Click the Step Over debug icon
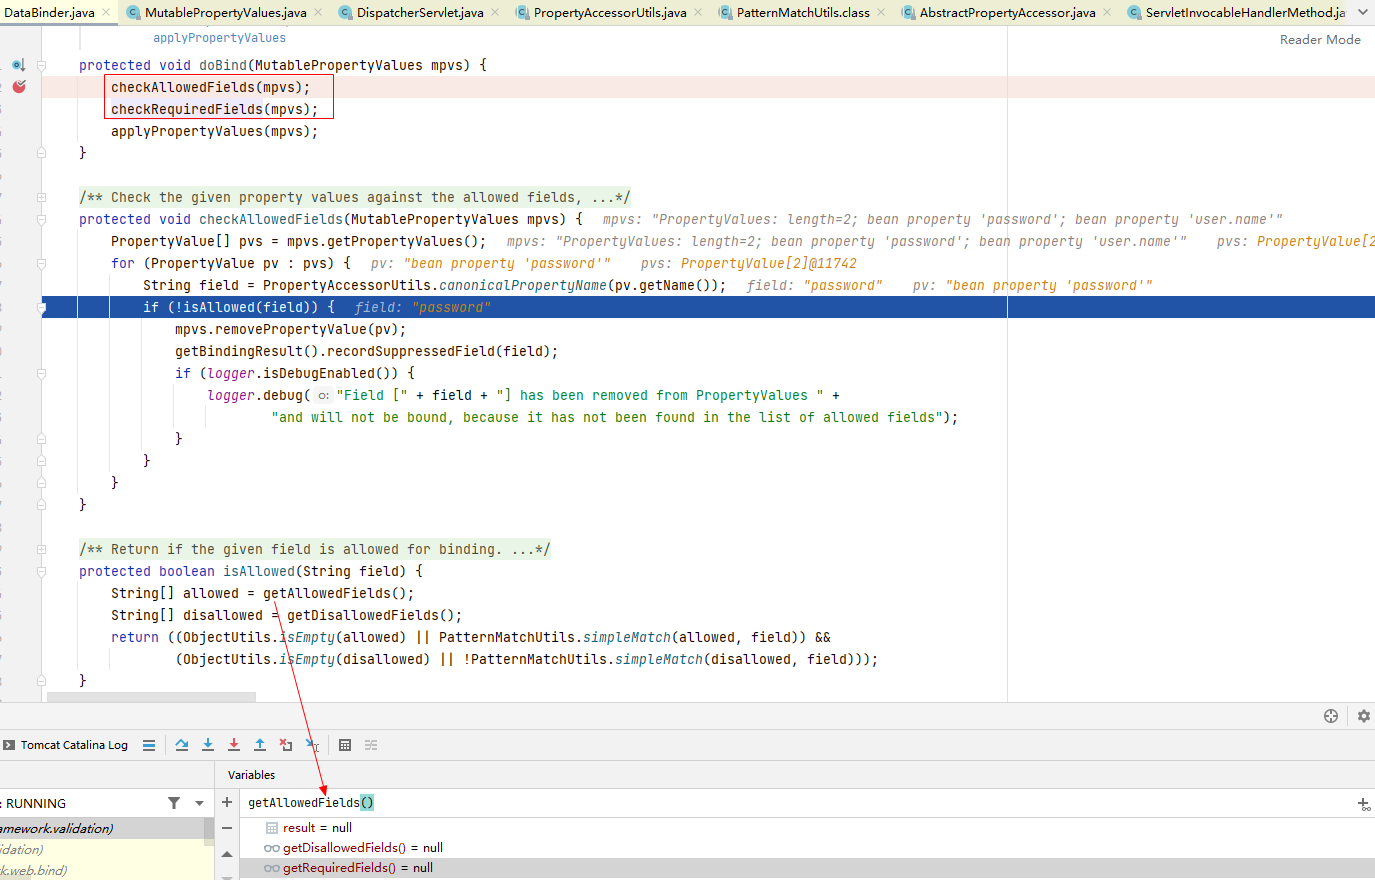This screenshot has height=880, width=1375. click(x=182, y=745)
